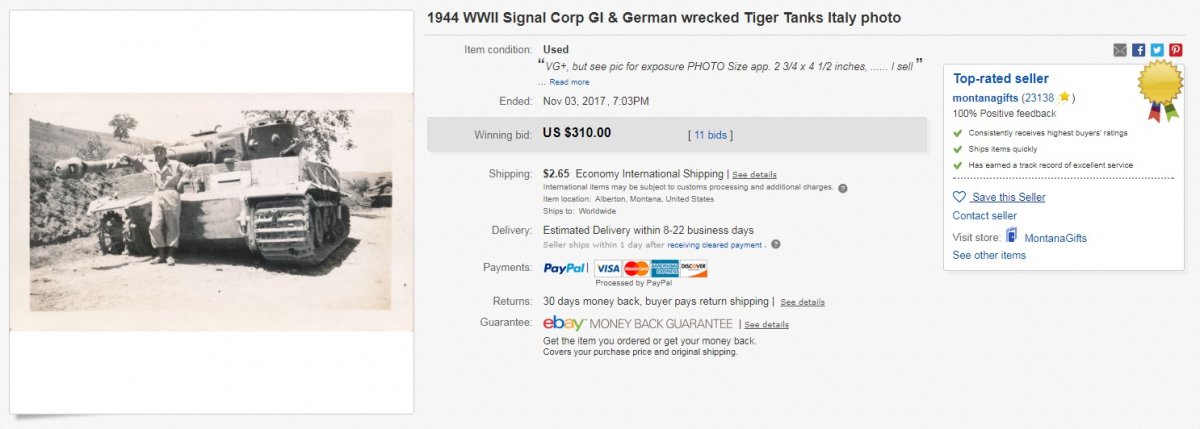Pin listing on Pinterest
The width and height of the screenshot is (1200, 429).
[x=1175, y=50]
